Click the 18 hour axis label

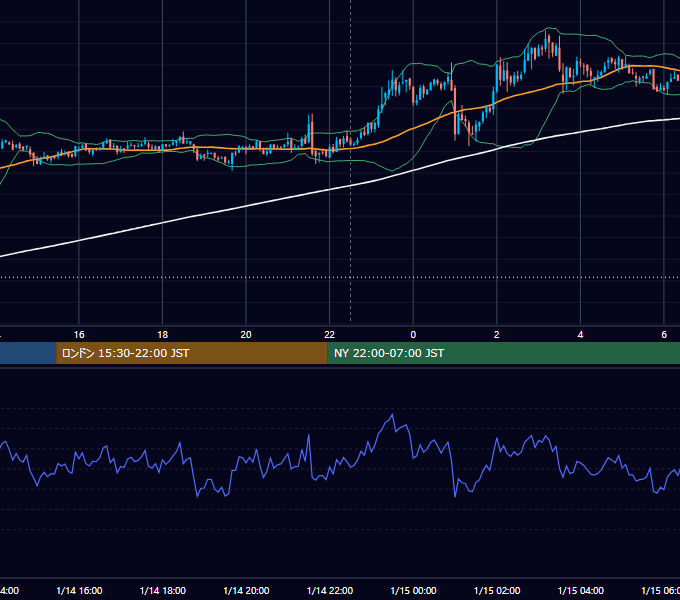click(x=163, y=335)
